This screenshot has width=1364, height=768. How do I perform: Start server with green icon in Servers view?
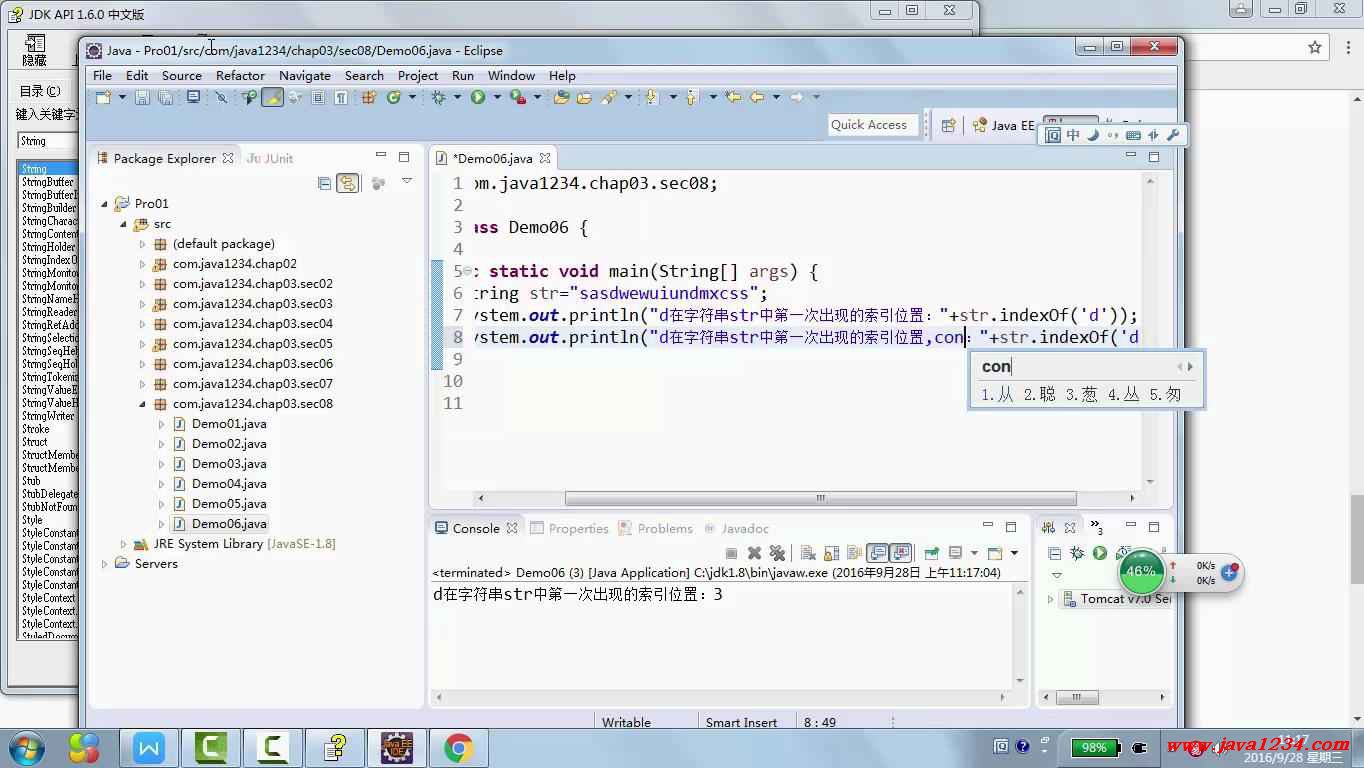point(1100,553)
